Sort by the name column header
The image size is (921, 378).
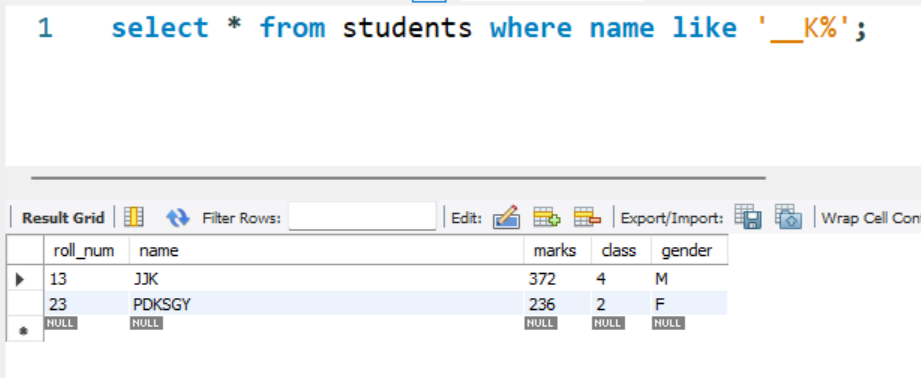[327, 251]
